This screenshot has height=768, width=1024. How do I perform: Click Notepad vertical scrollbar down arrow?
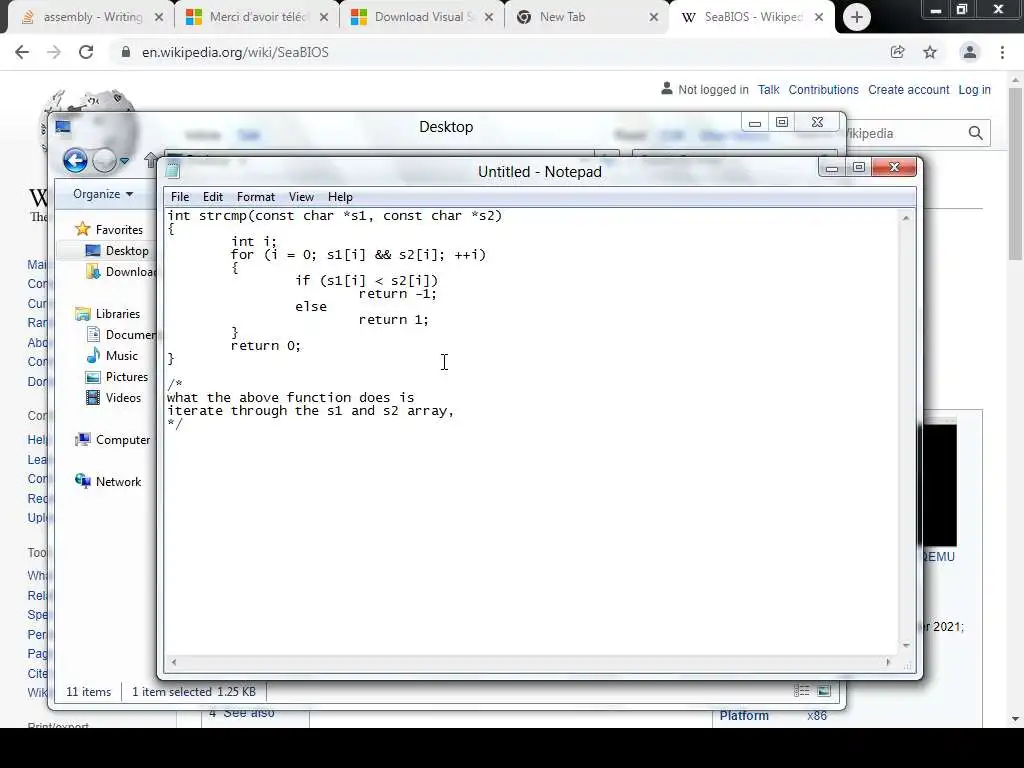(906, 645)
